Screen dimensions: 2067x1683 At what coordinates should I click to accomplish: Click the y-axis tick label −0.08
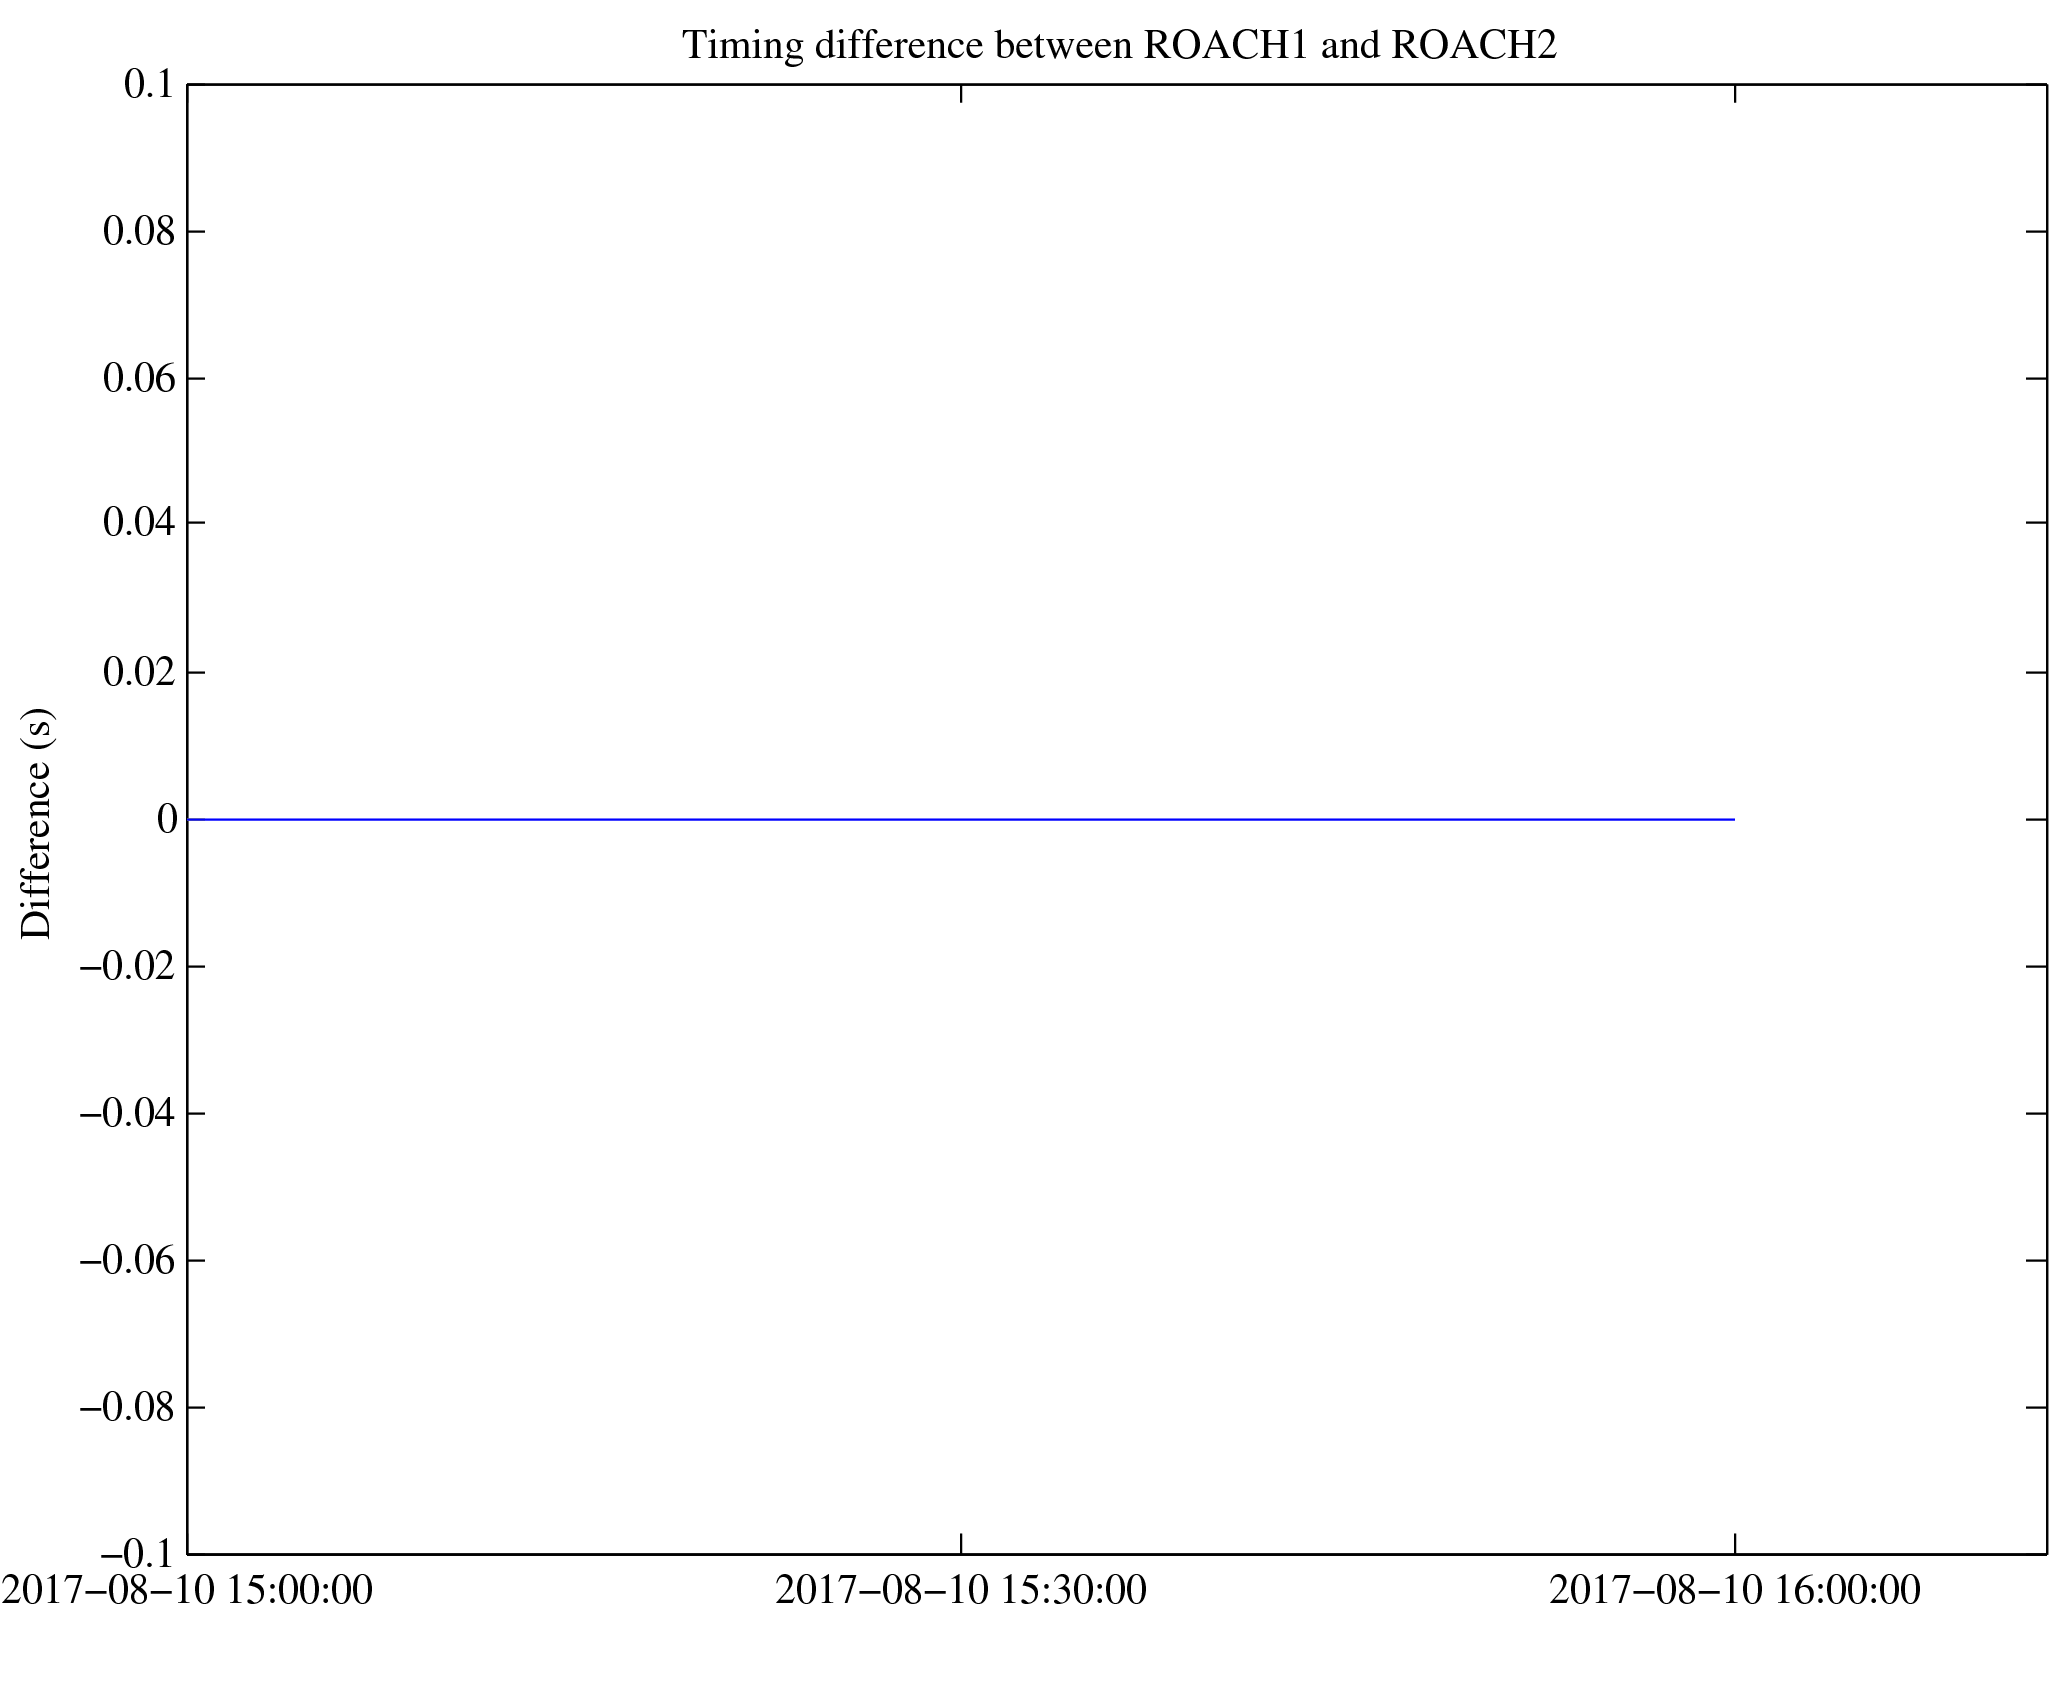tap(129, 1408)
